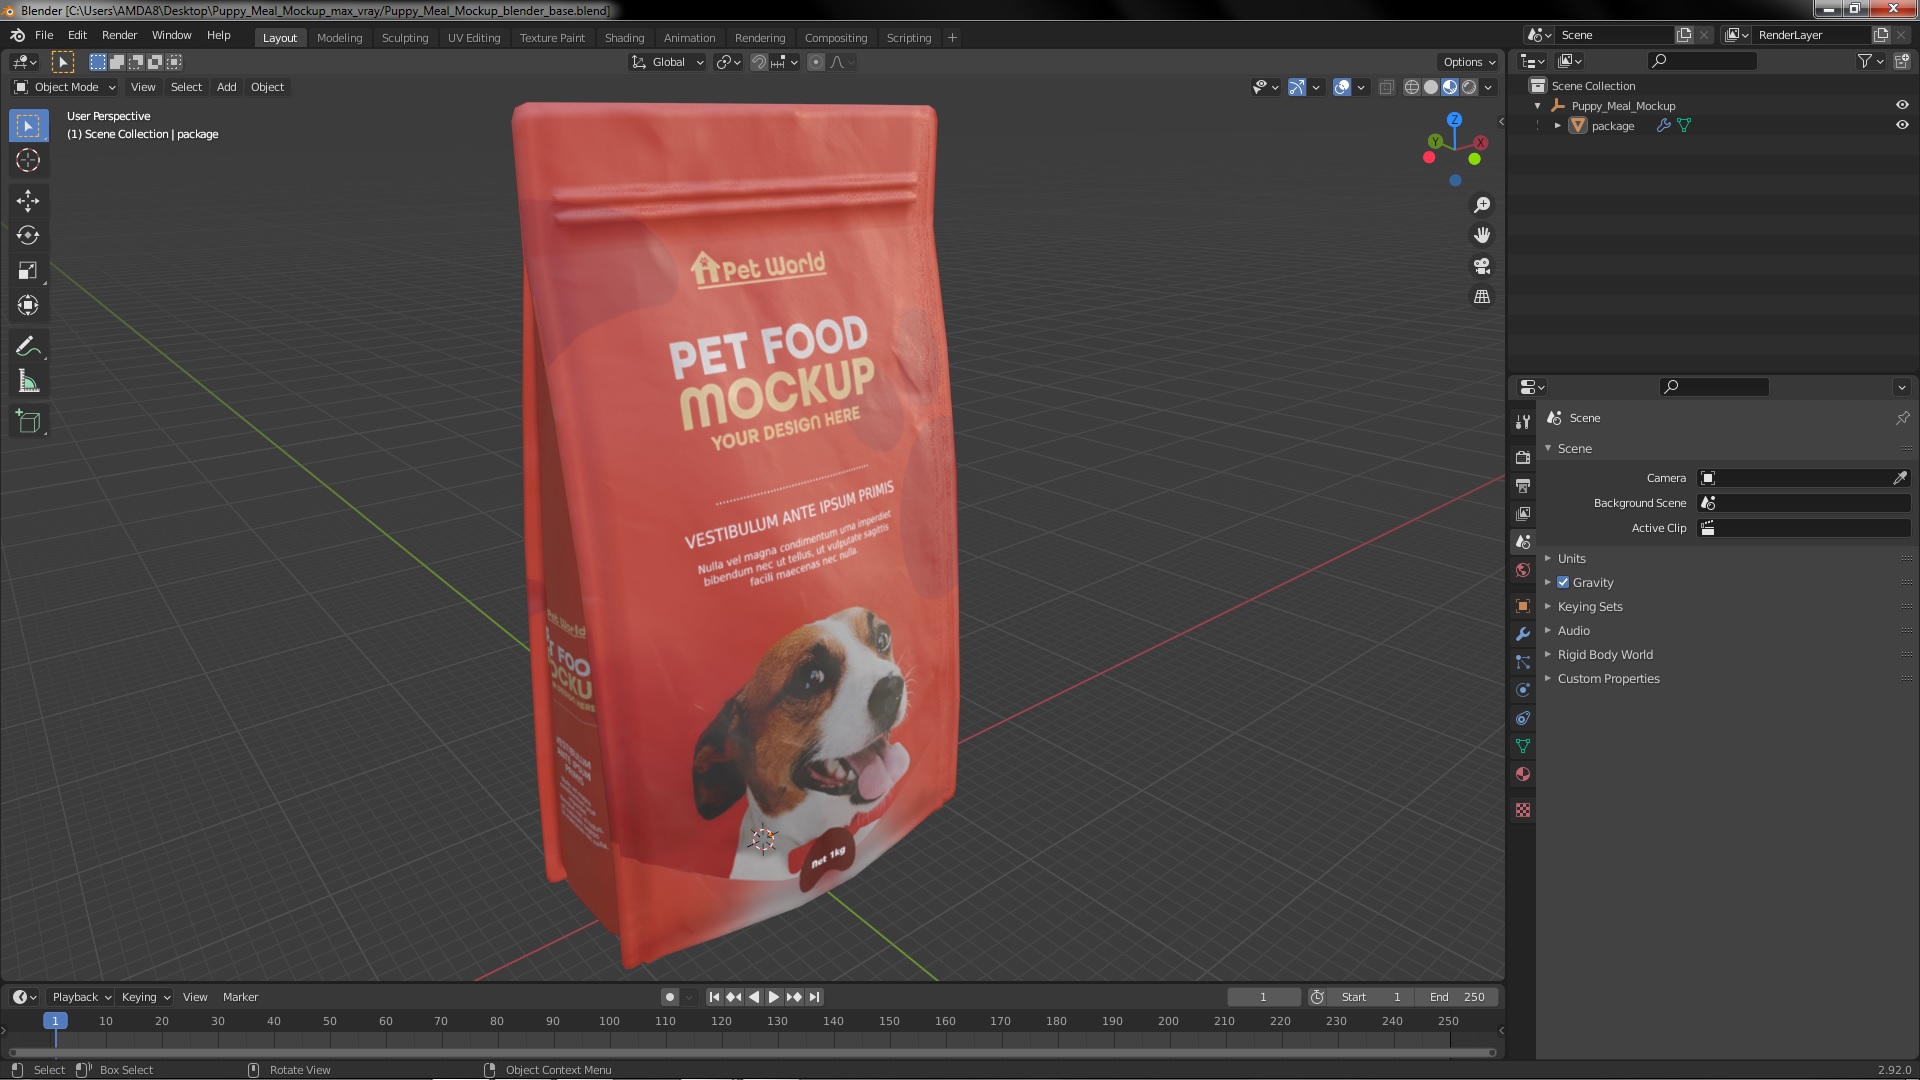The height and width of the screenshot is (1080, 1920).
Task: Open the viewport Options dropdown
Action: coord(1469,62)
